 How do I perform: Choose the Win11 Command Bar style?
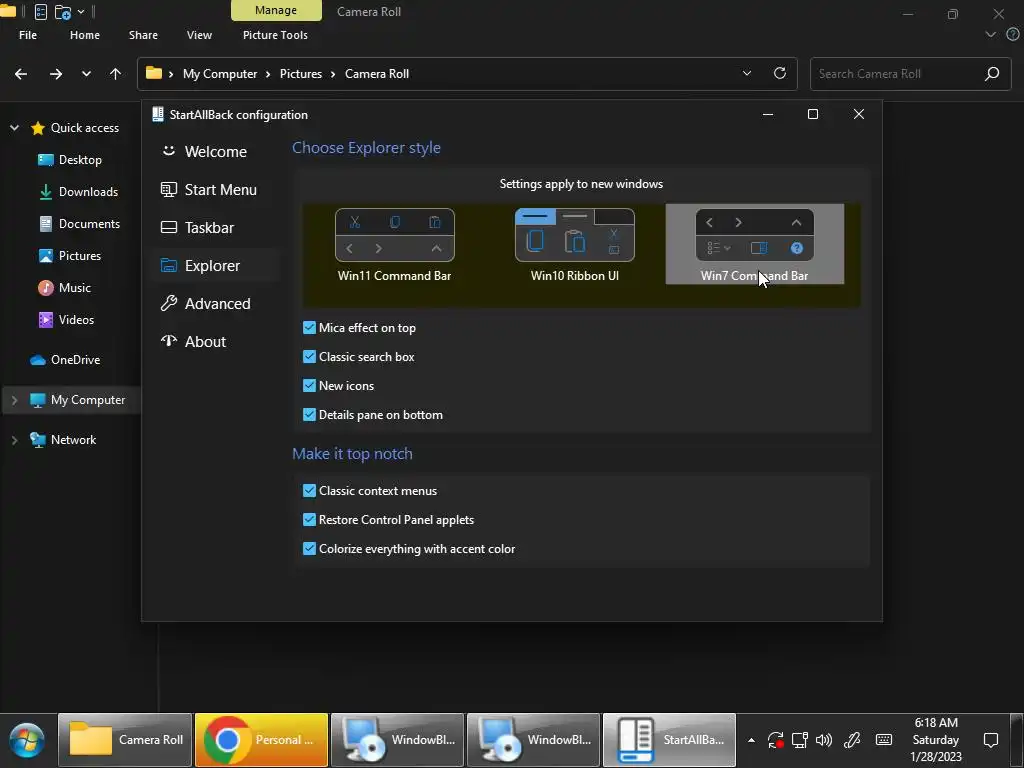394,245
